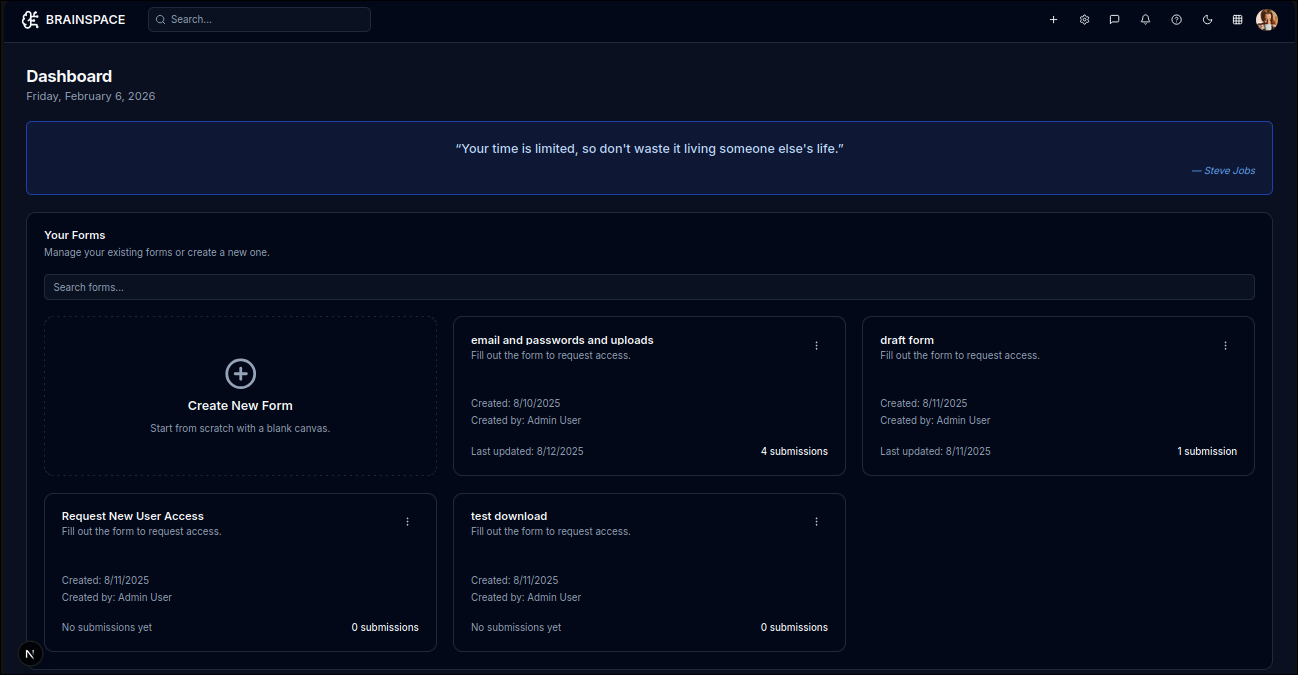Click the Brainspace logo icon
The width and height of the screenshot is (1298, 675).
tap(30, 20)
